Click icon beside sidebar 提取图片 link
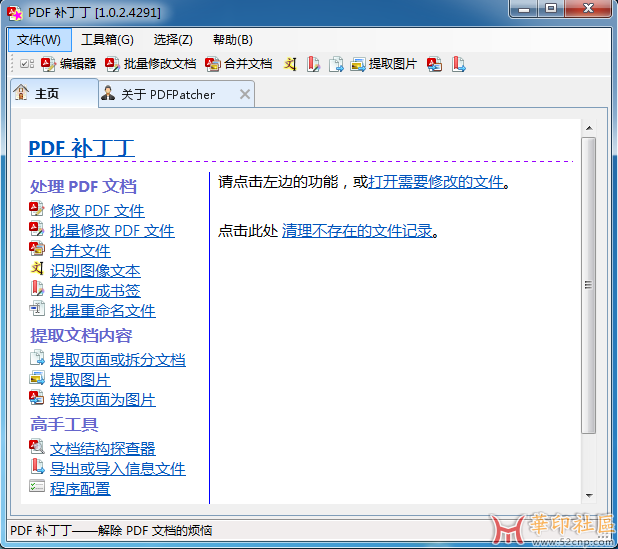The width and height of the screenshot is (618, 549). coord(37,378)
